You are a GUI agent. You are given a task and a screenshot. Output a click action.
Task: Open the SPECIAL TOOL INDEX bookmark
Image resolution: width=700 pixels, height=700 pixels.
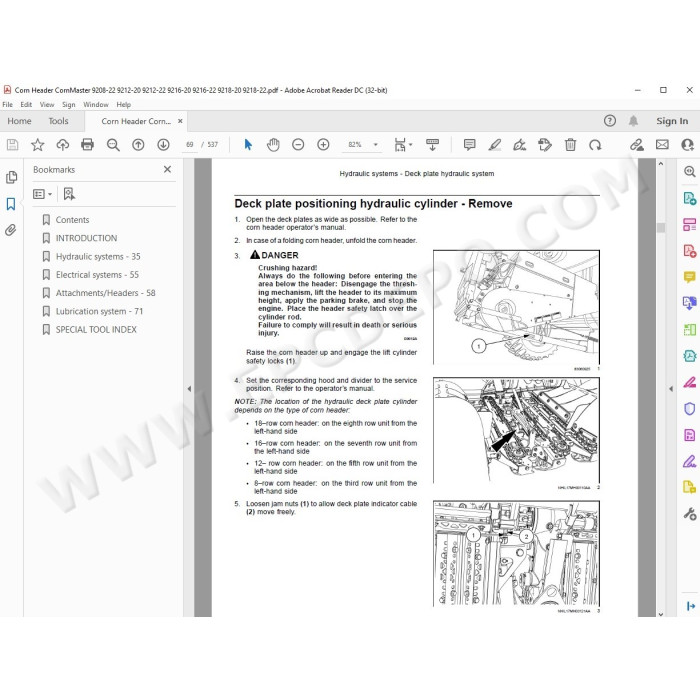(96, 329)
